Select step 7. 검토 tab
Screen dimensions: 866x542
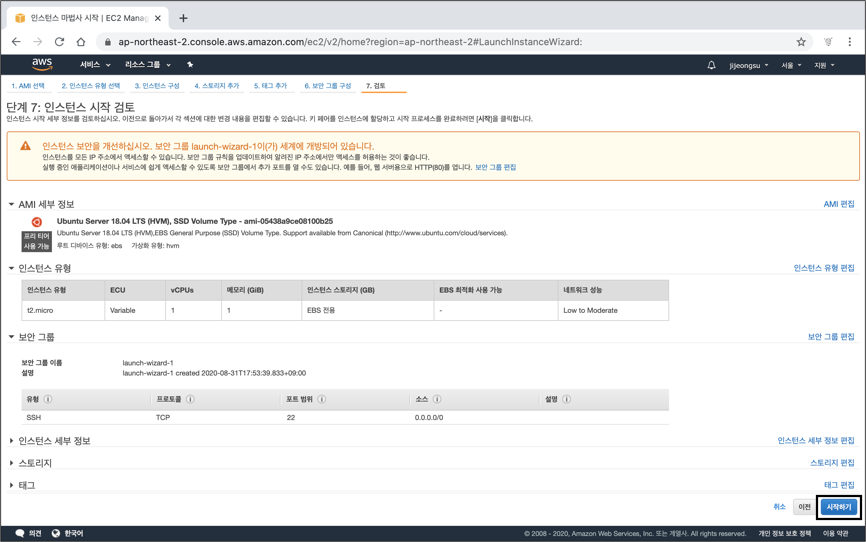point(376,86)
